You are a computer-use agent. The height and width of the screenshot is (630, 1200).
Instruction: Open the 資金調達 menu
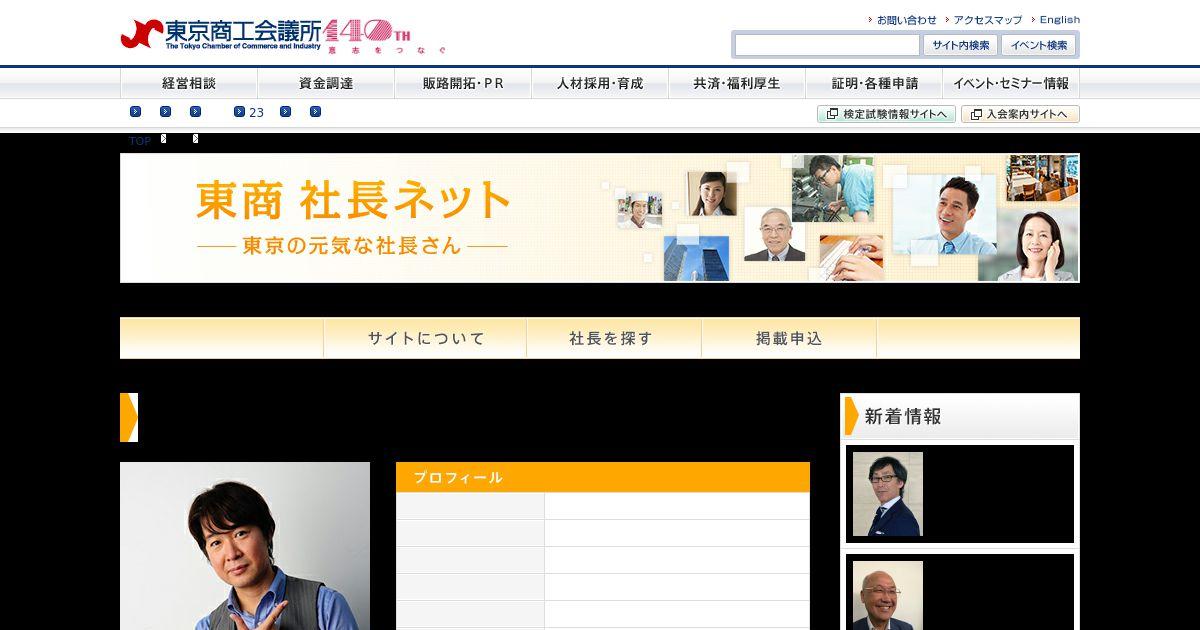(326, 83)
